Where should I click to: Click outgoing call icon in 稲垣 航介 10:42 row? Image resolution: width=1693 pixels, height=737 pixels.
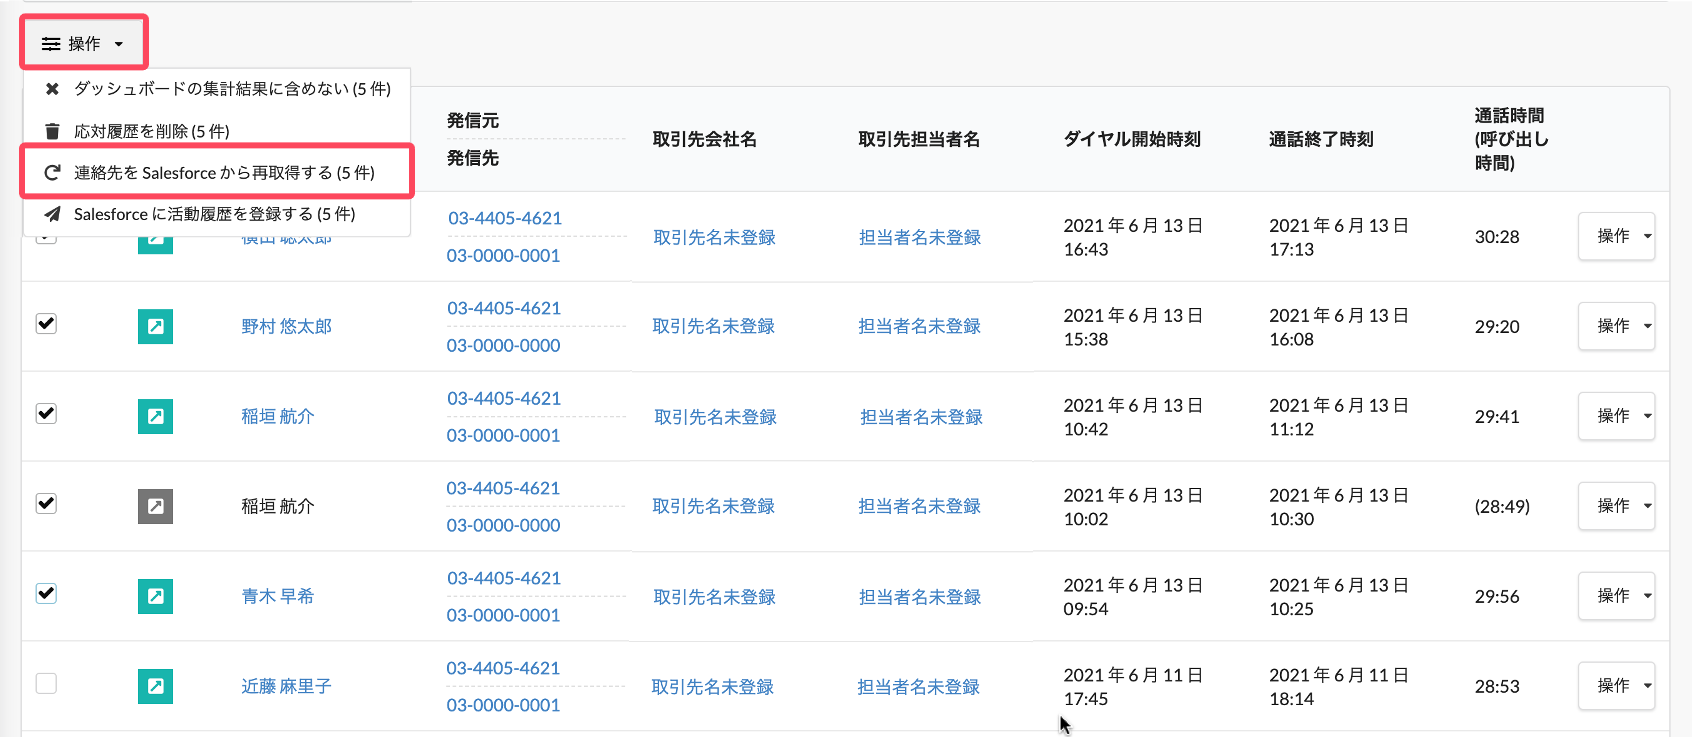(x=155, y=416)
